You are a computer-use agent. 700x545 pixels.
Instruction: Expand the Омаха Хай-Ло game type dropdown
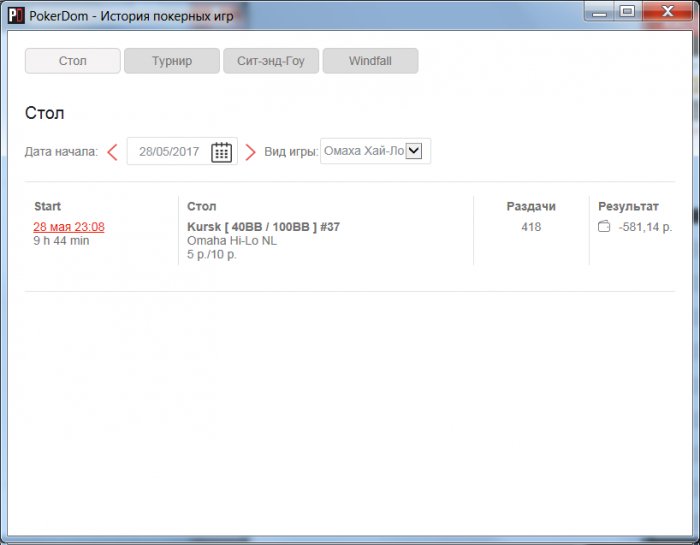coord(414,150)
